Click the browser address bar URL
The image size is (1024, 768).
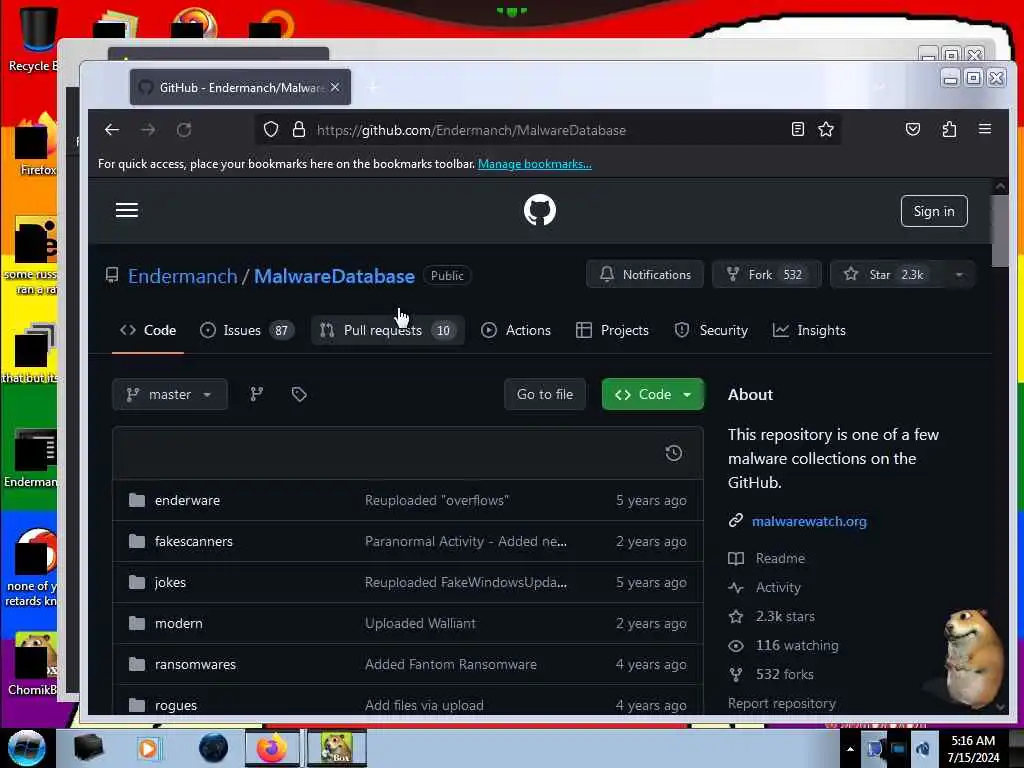click(x=471, y=130)
